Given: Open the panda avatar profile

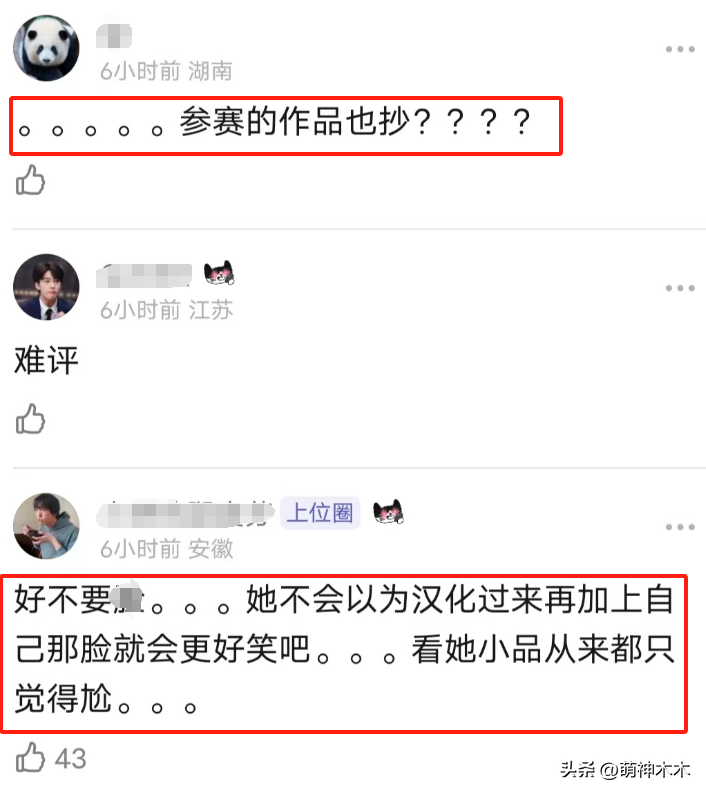Looking at the screenshot, I should [46, 48].
